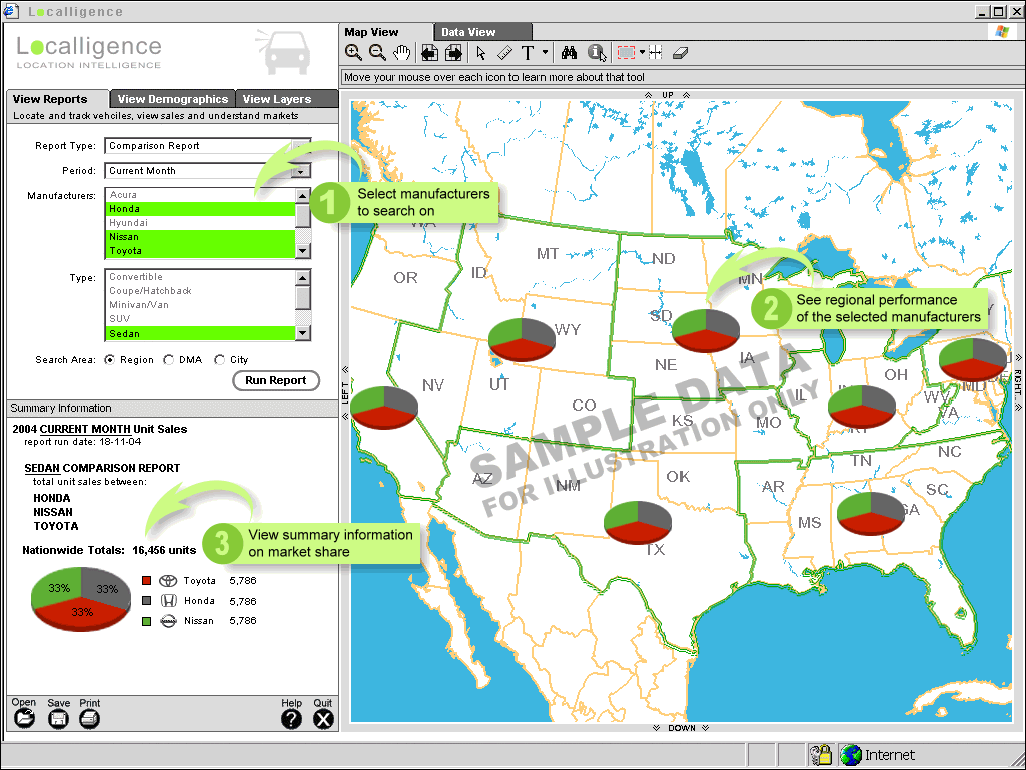Pan map LEFT using side arrows
1026x770 pixels.
click(x=345, y=393)
